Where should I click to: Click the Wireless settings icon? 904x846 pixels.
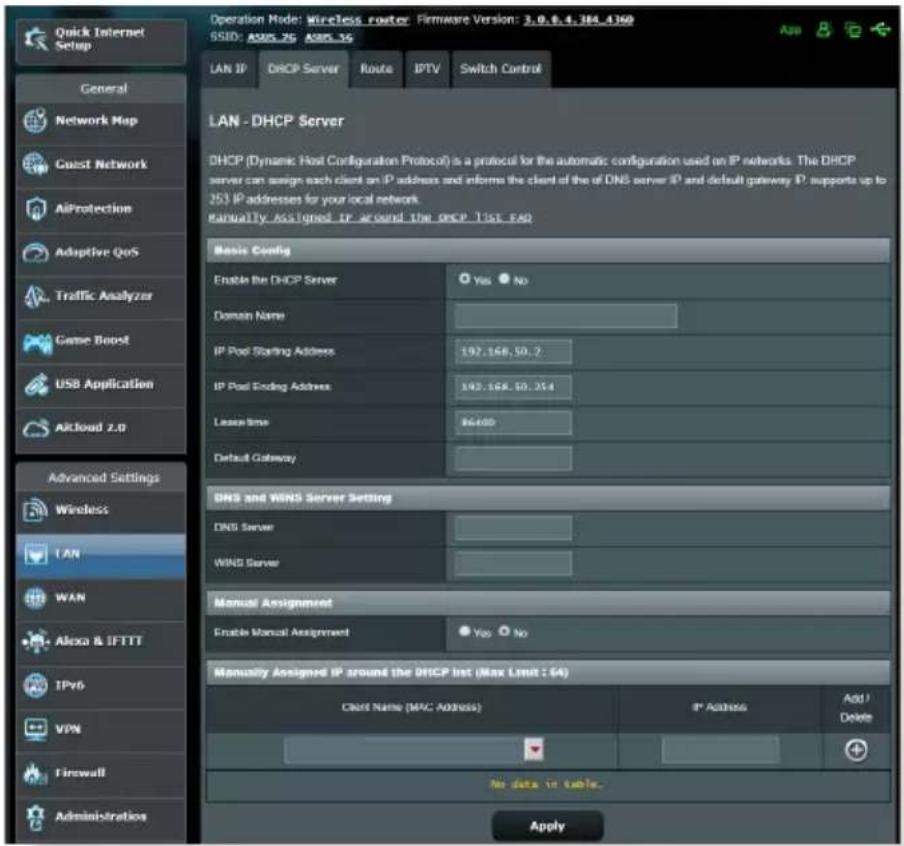point(35,510)
